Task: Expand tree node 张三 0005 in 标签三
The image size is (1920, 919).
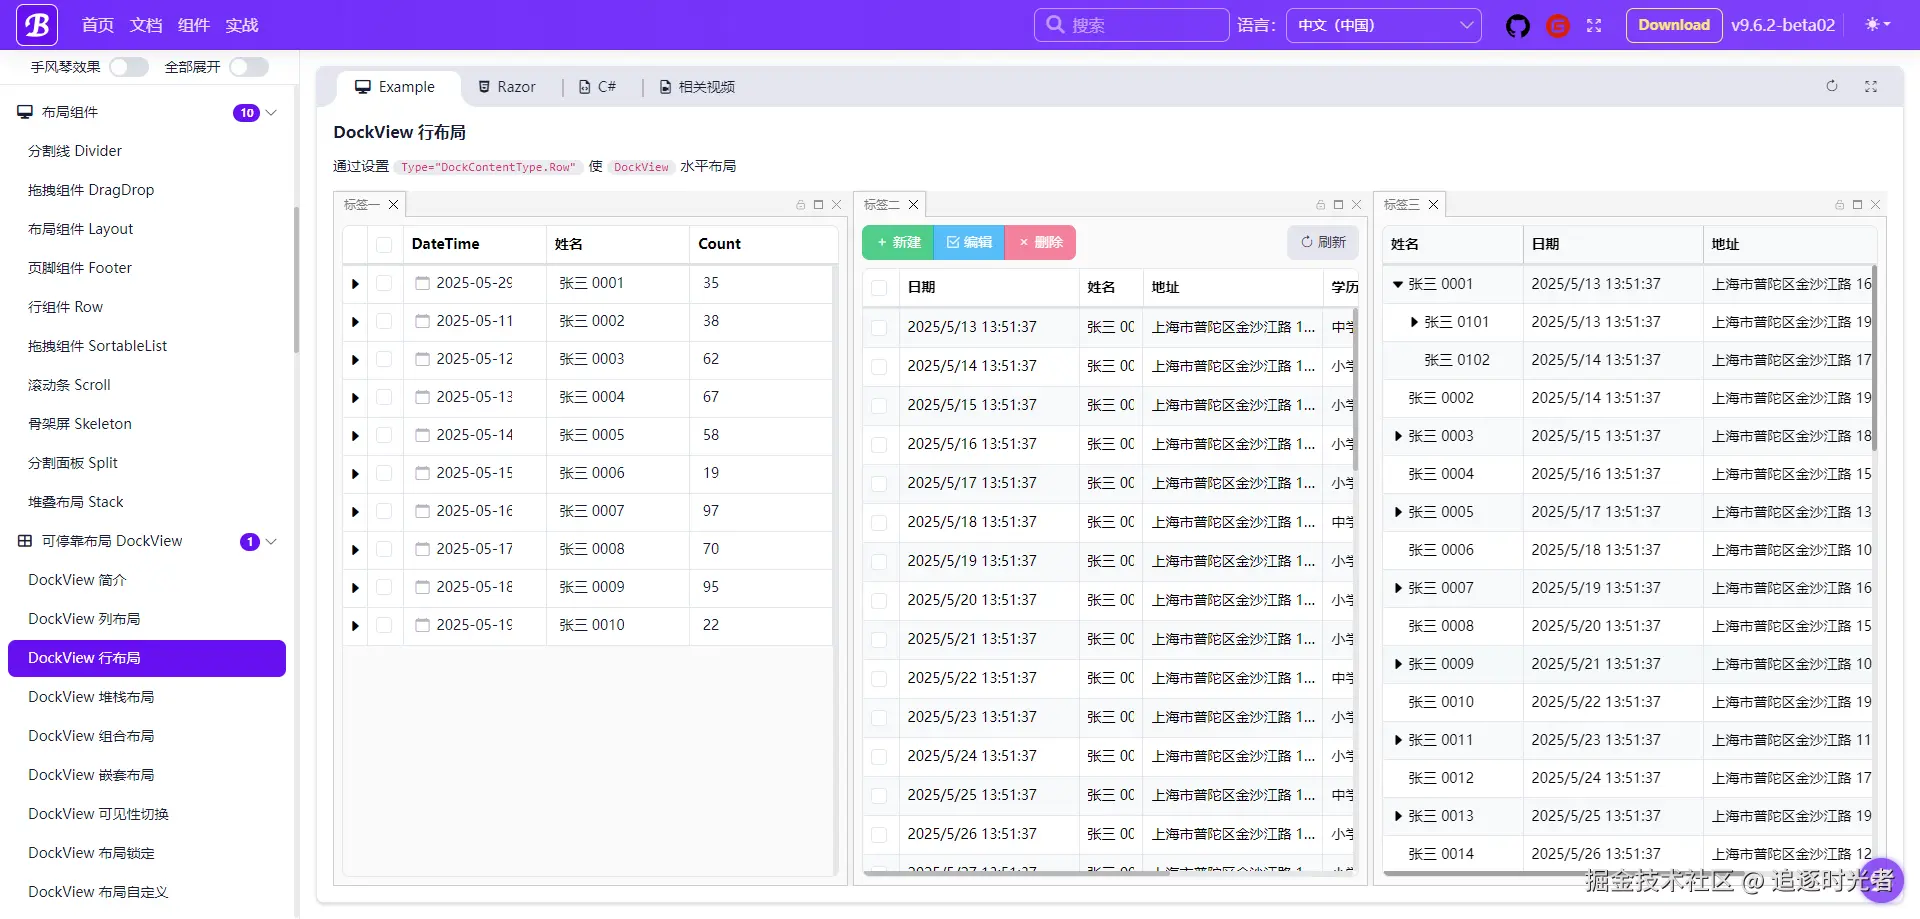Action: tap(1398, 512)
